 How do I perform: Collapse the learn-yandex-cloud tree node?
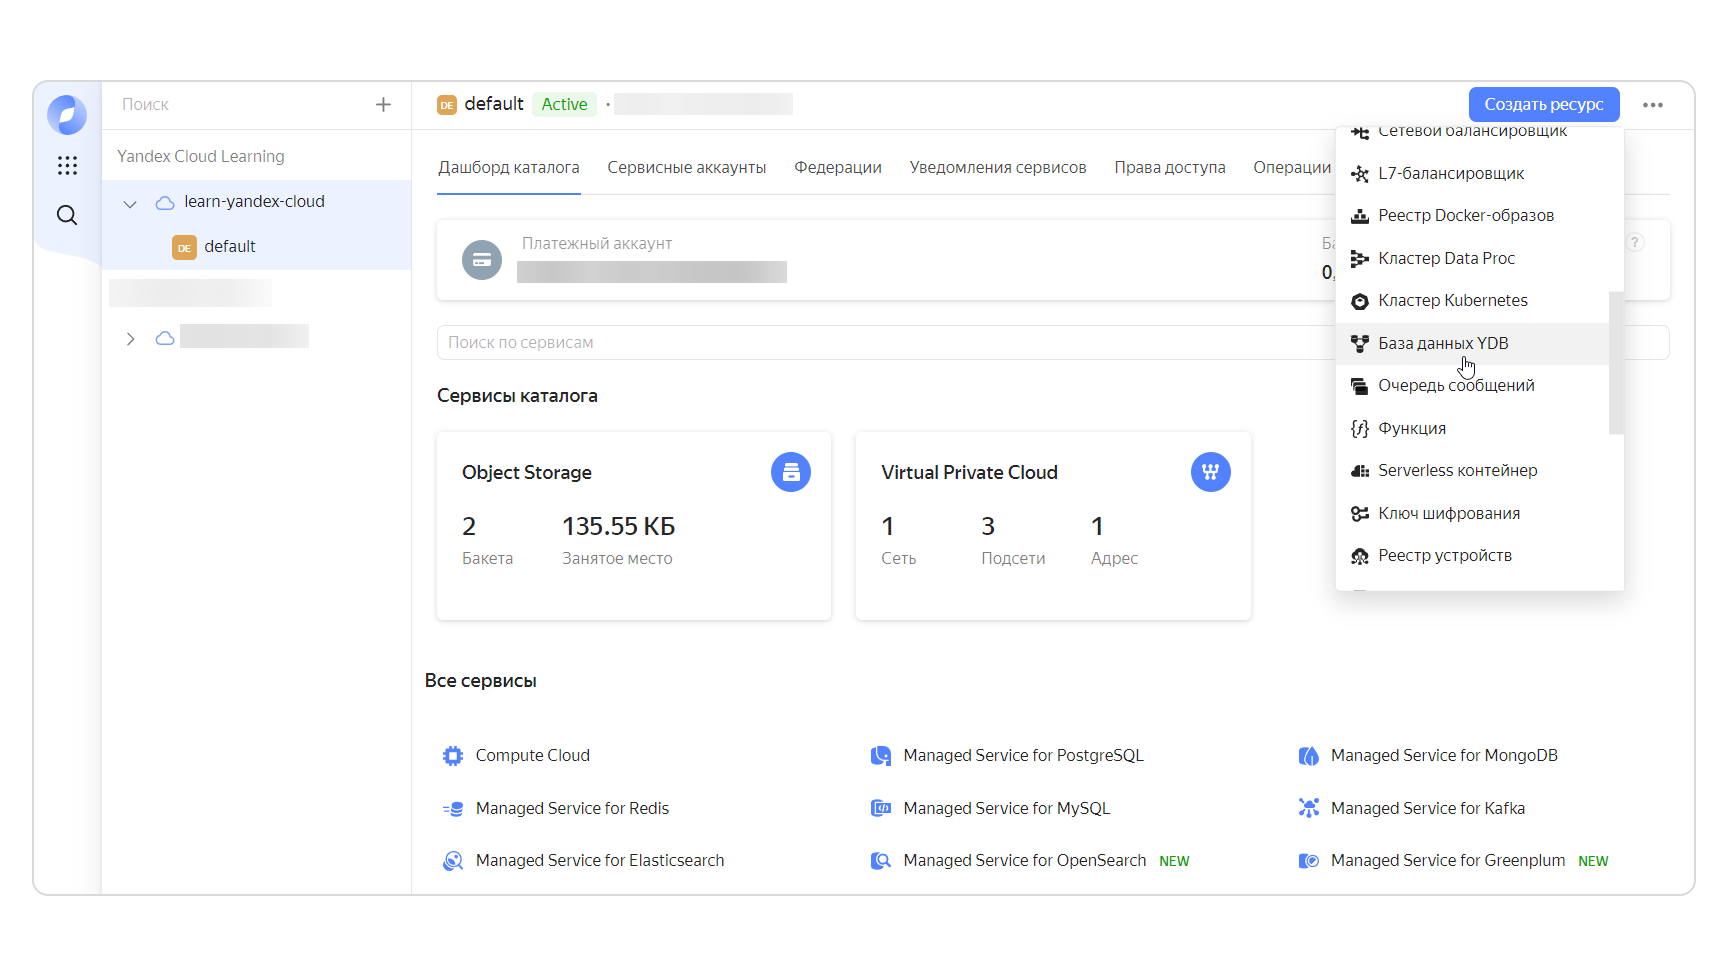[130, 203]
